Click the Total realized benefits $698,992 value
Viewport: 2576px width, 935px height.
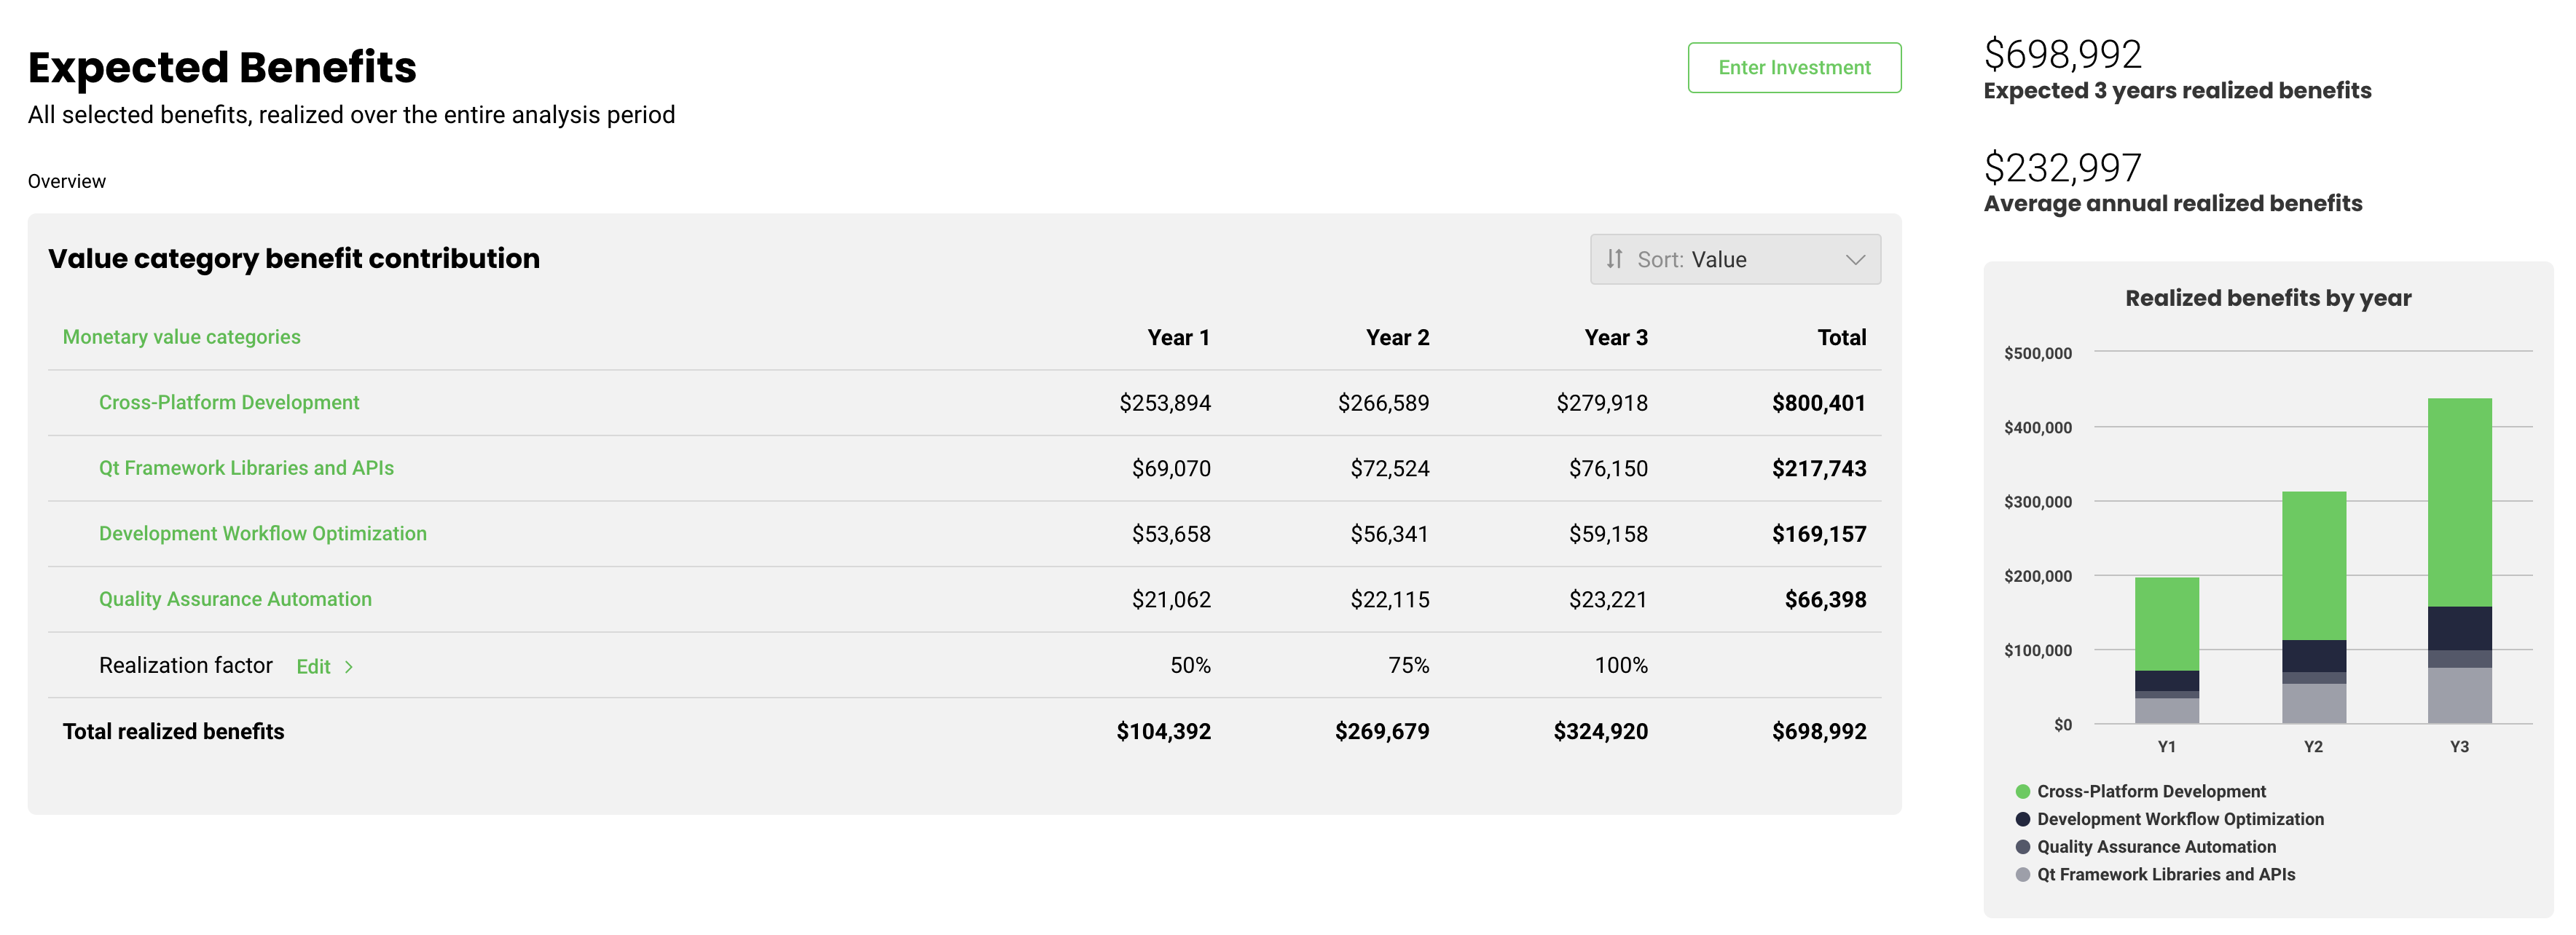1818,731
